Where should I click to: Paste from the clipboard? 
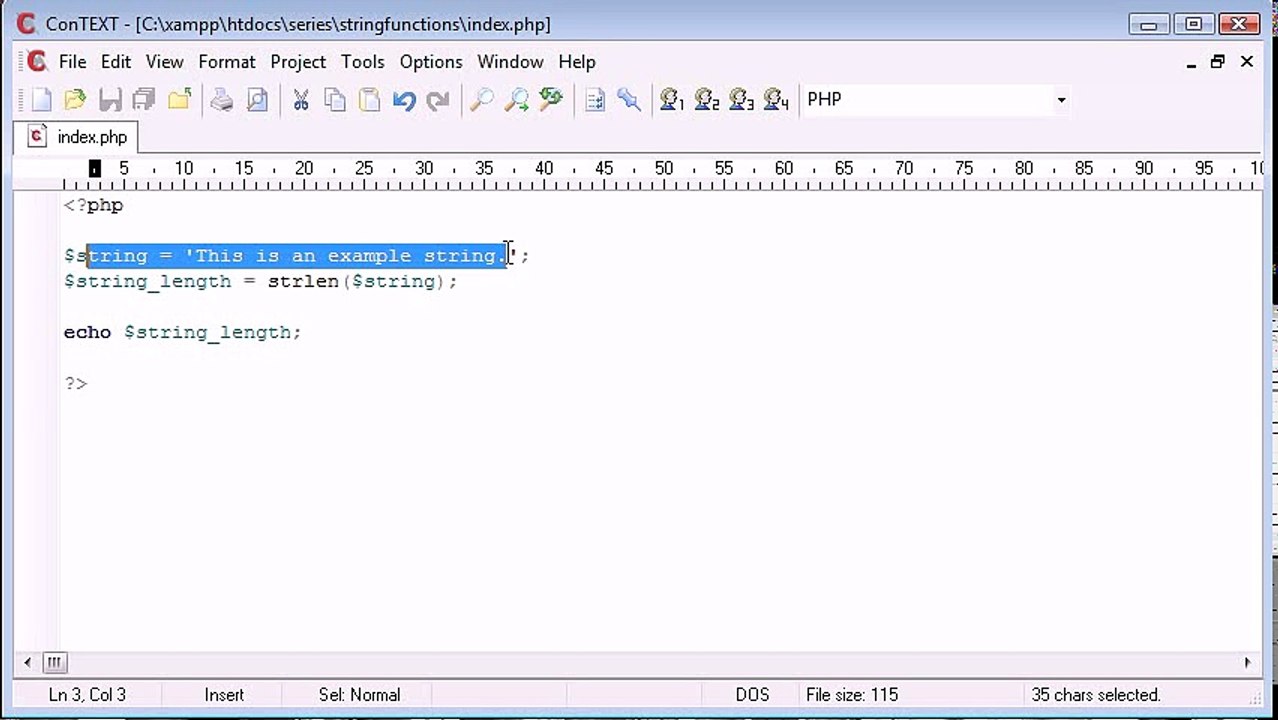(369, 99)
